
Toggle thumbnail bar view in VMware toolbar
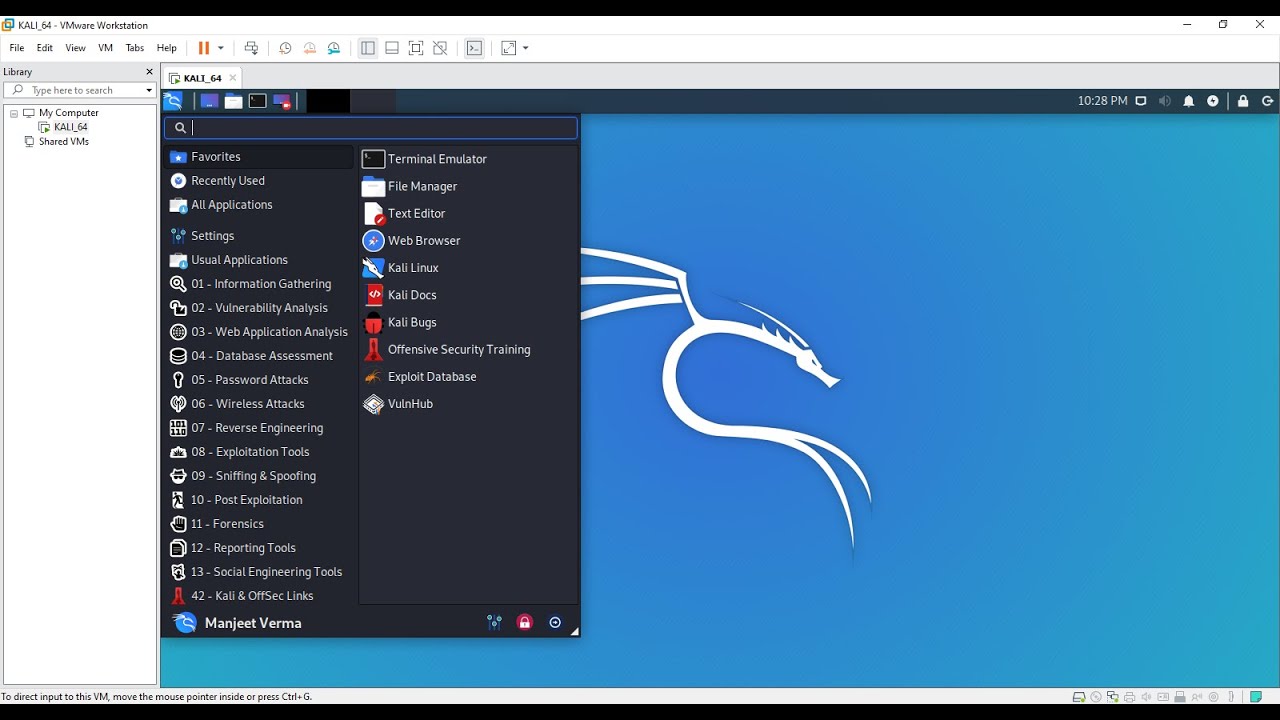coord(392,48)
